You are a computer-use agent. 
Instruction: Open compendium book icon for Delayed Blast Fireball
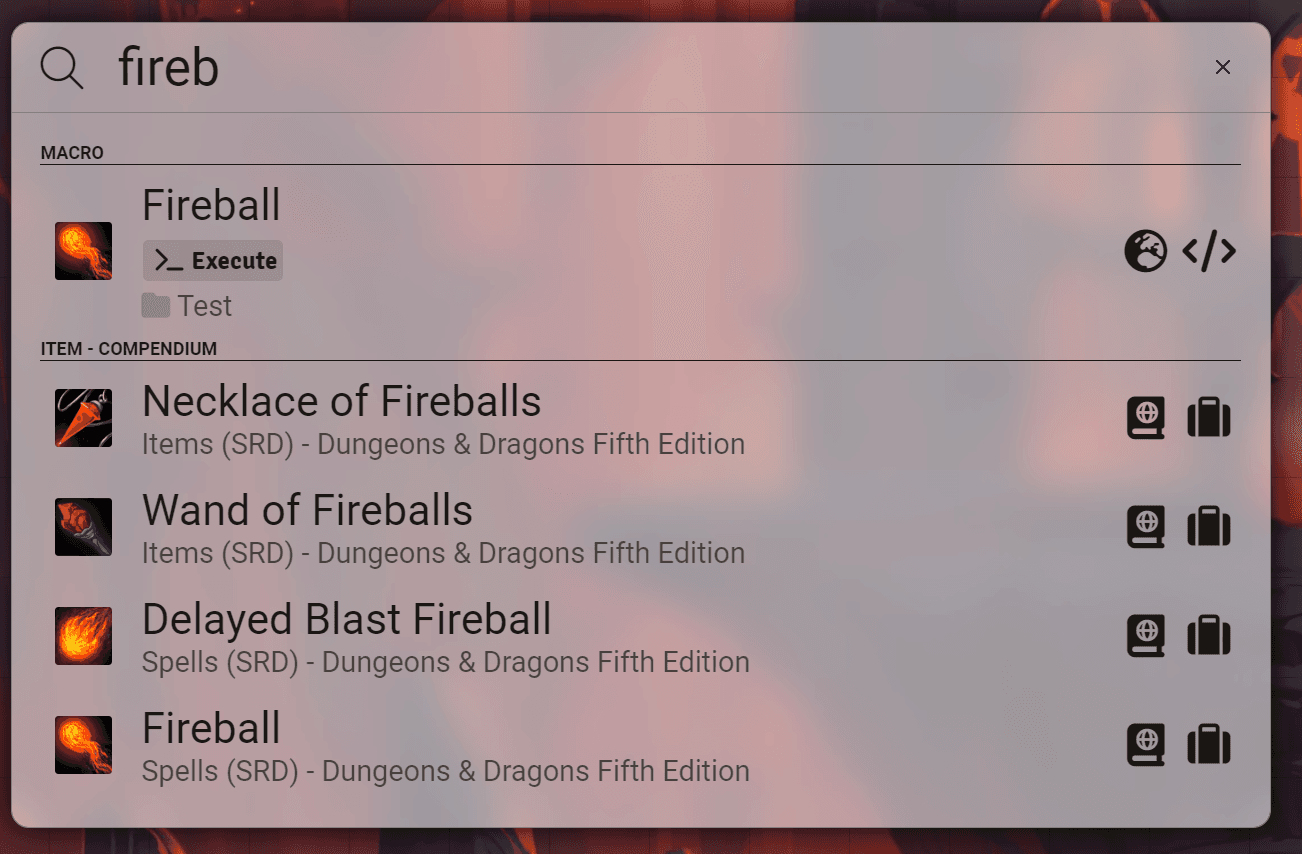(x=1146, y=636)
